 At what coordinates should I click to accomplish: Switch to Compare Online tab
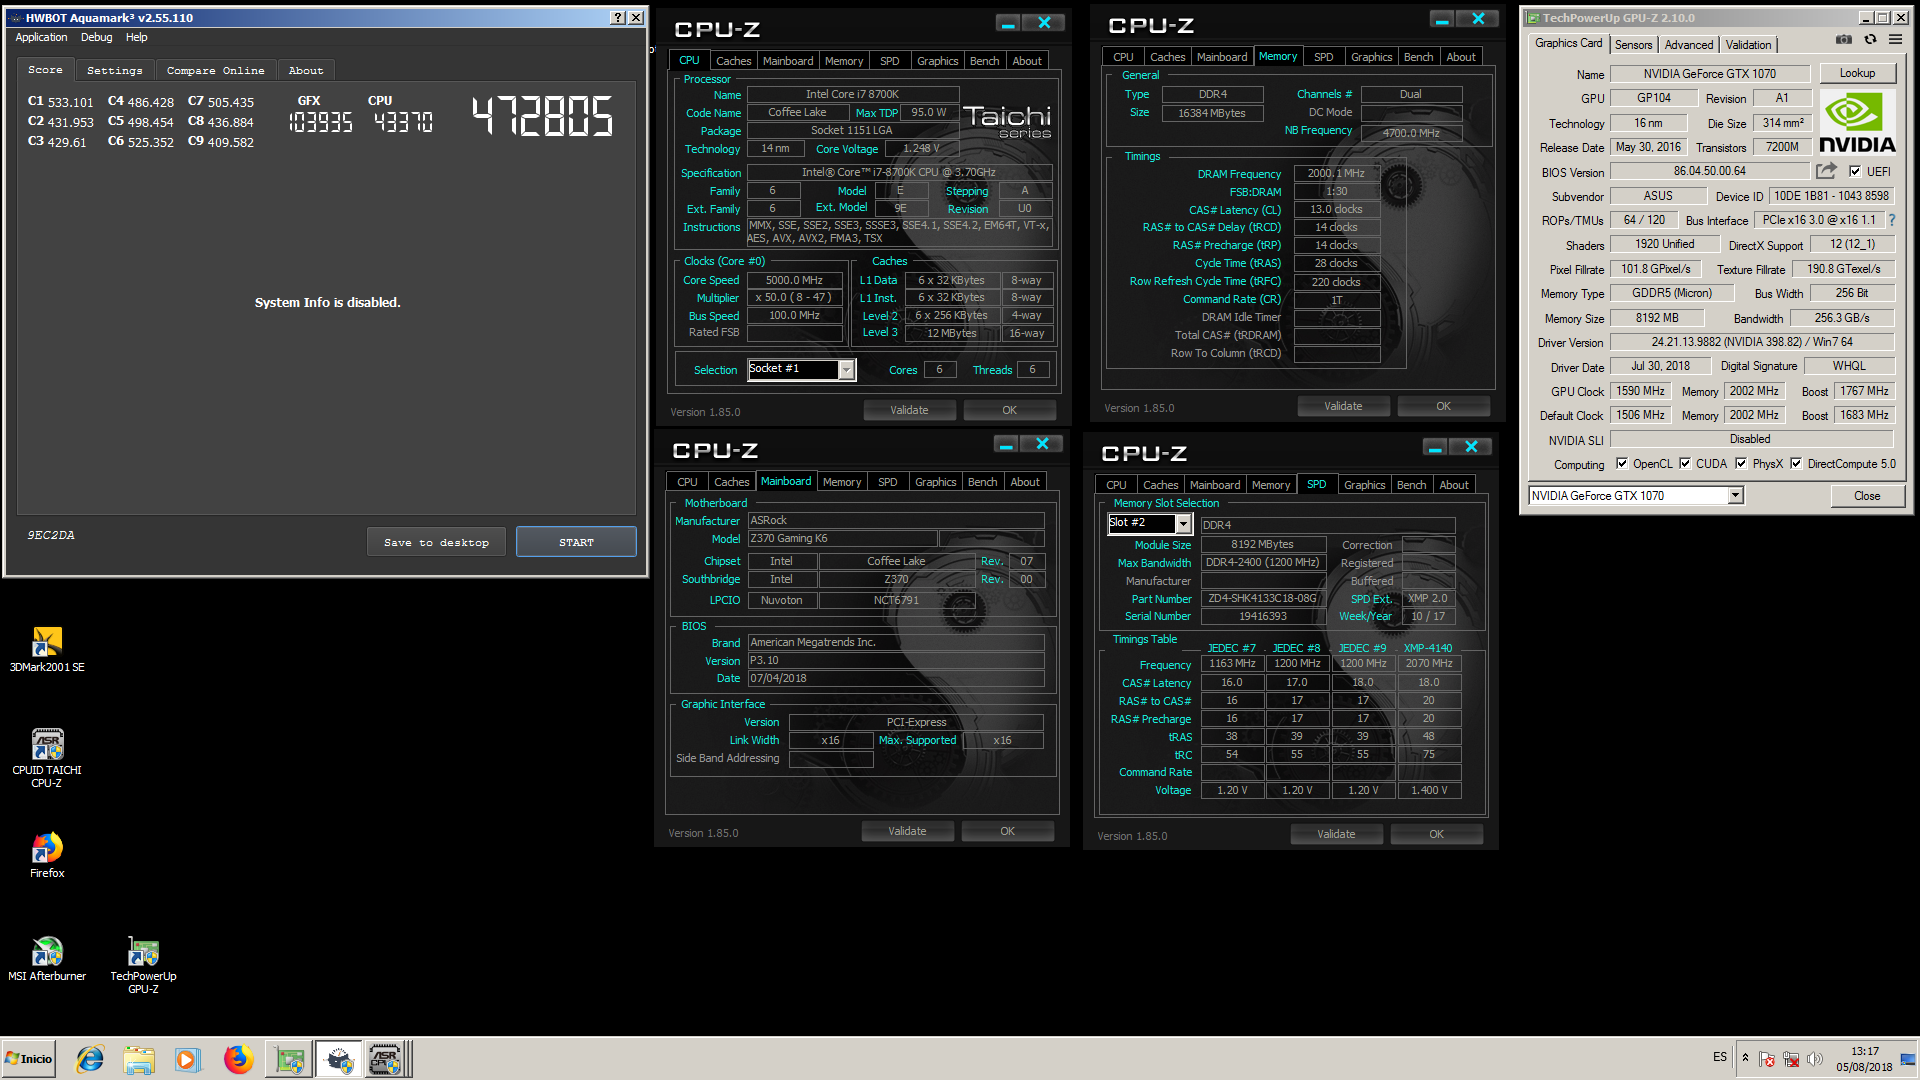[x=215, y=71]
